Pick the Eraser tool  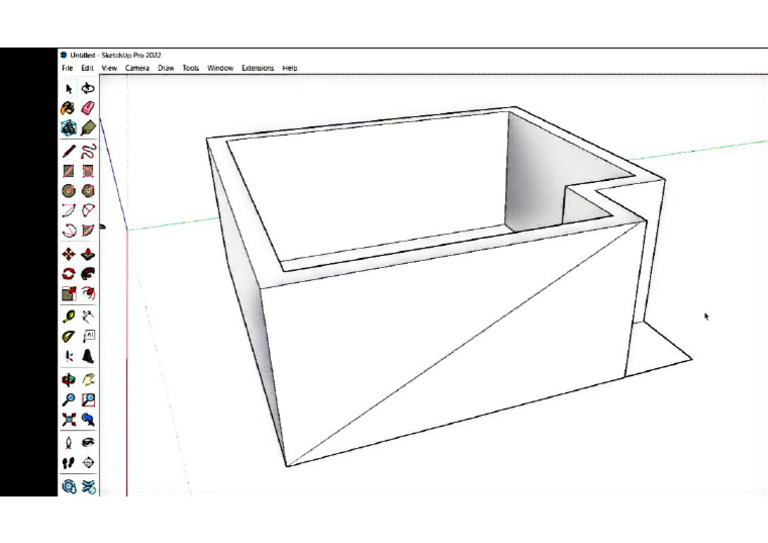pyautogui.click(x=88, y=108)
